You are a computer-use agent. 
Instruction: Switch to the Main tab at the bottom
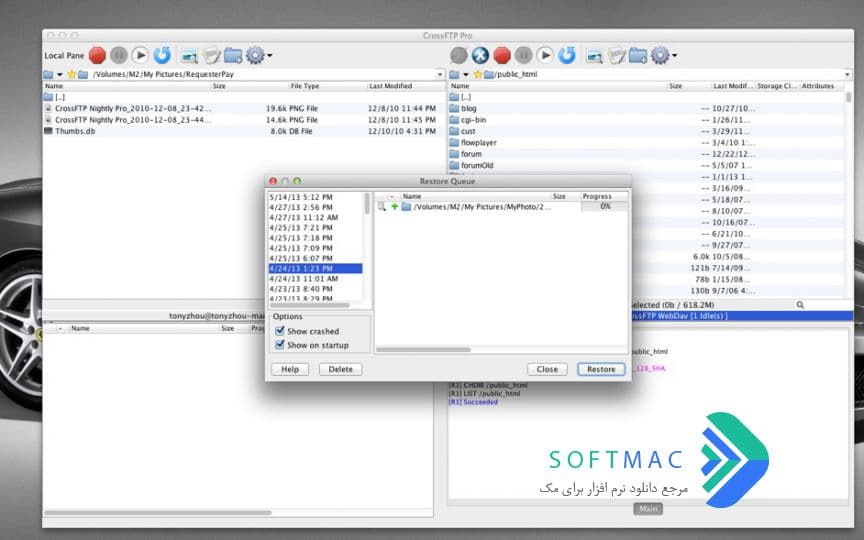648,509
